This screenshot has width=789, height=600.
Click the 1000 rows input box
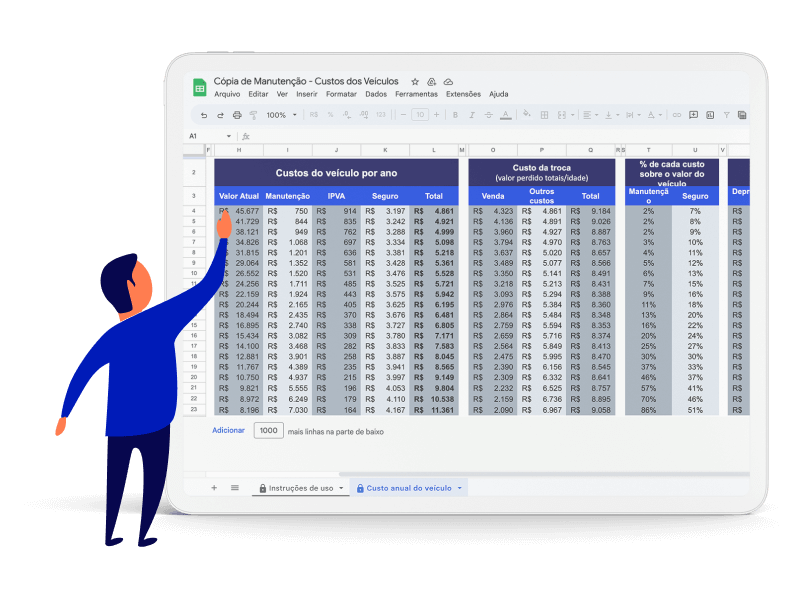tap(268, 430)
